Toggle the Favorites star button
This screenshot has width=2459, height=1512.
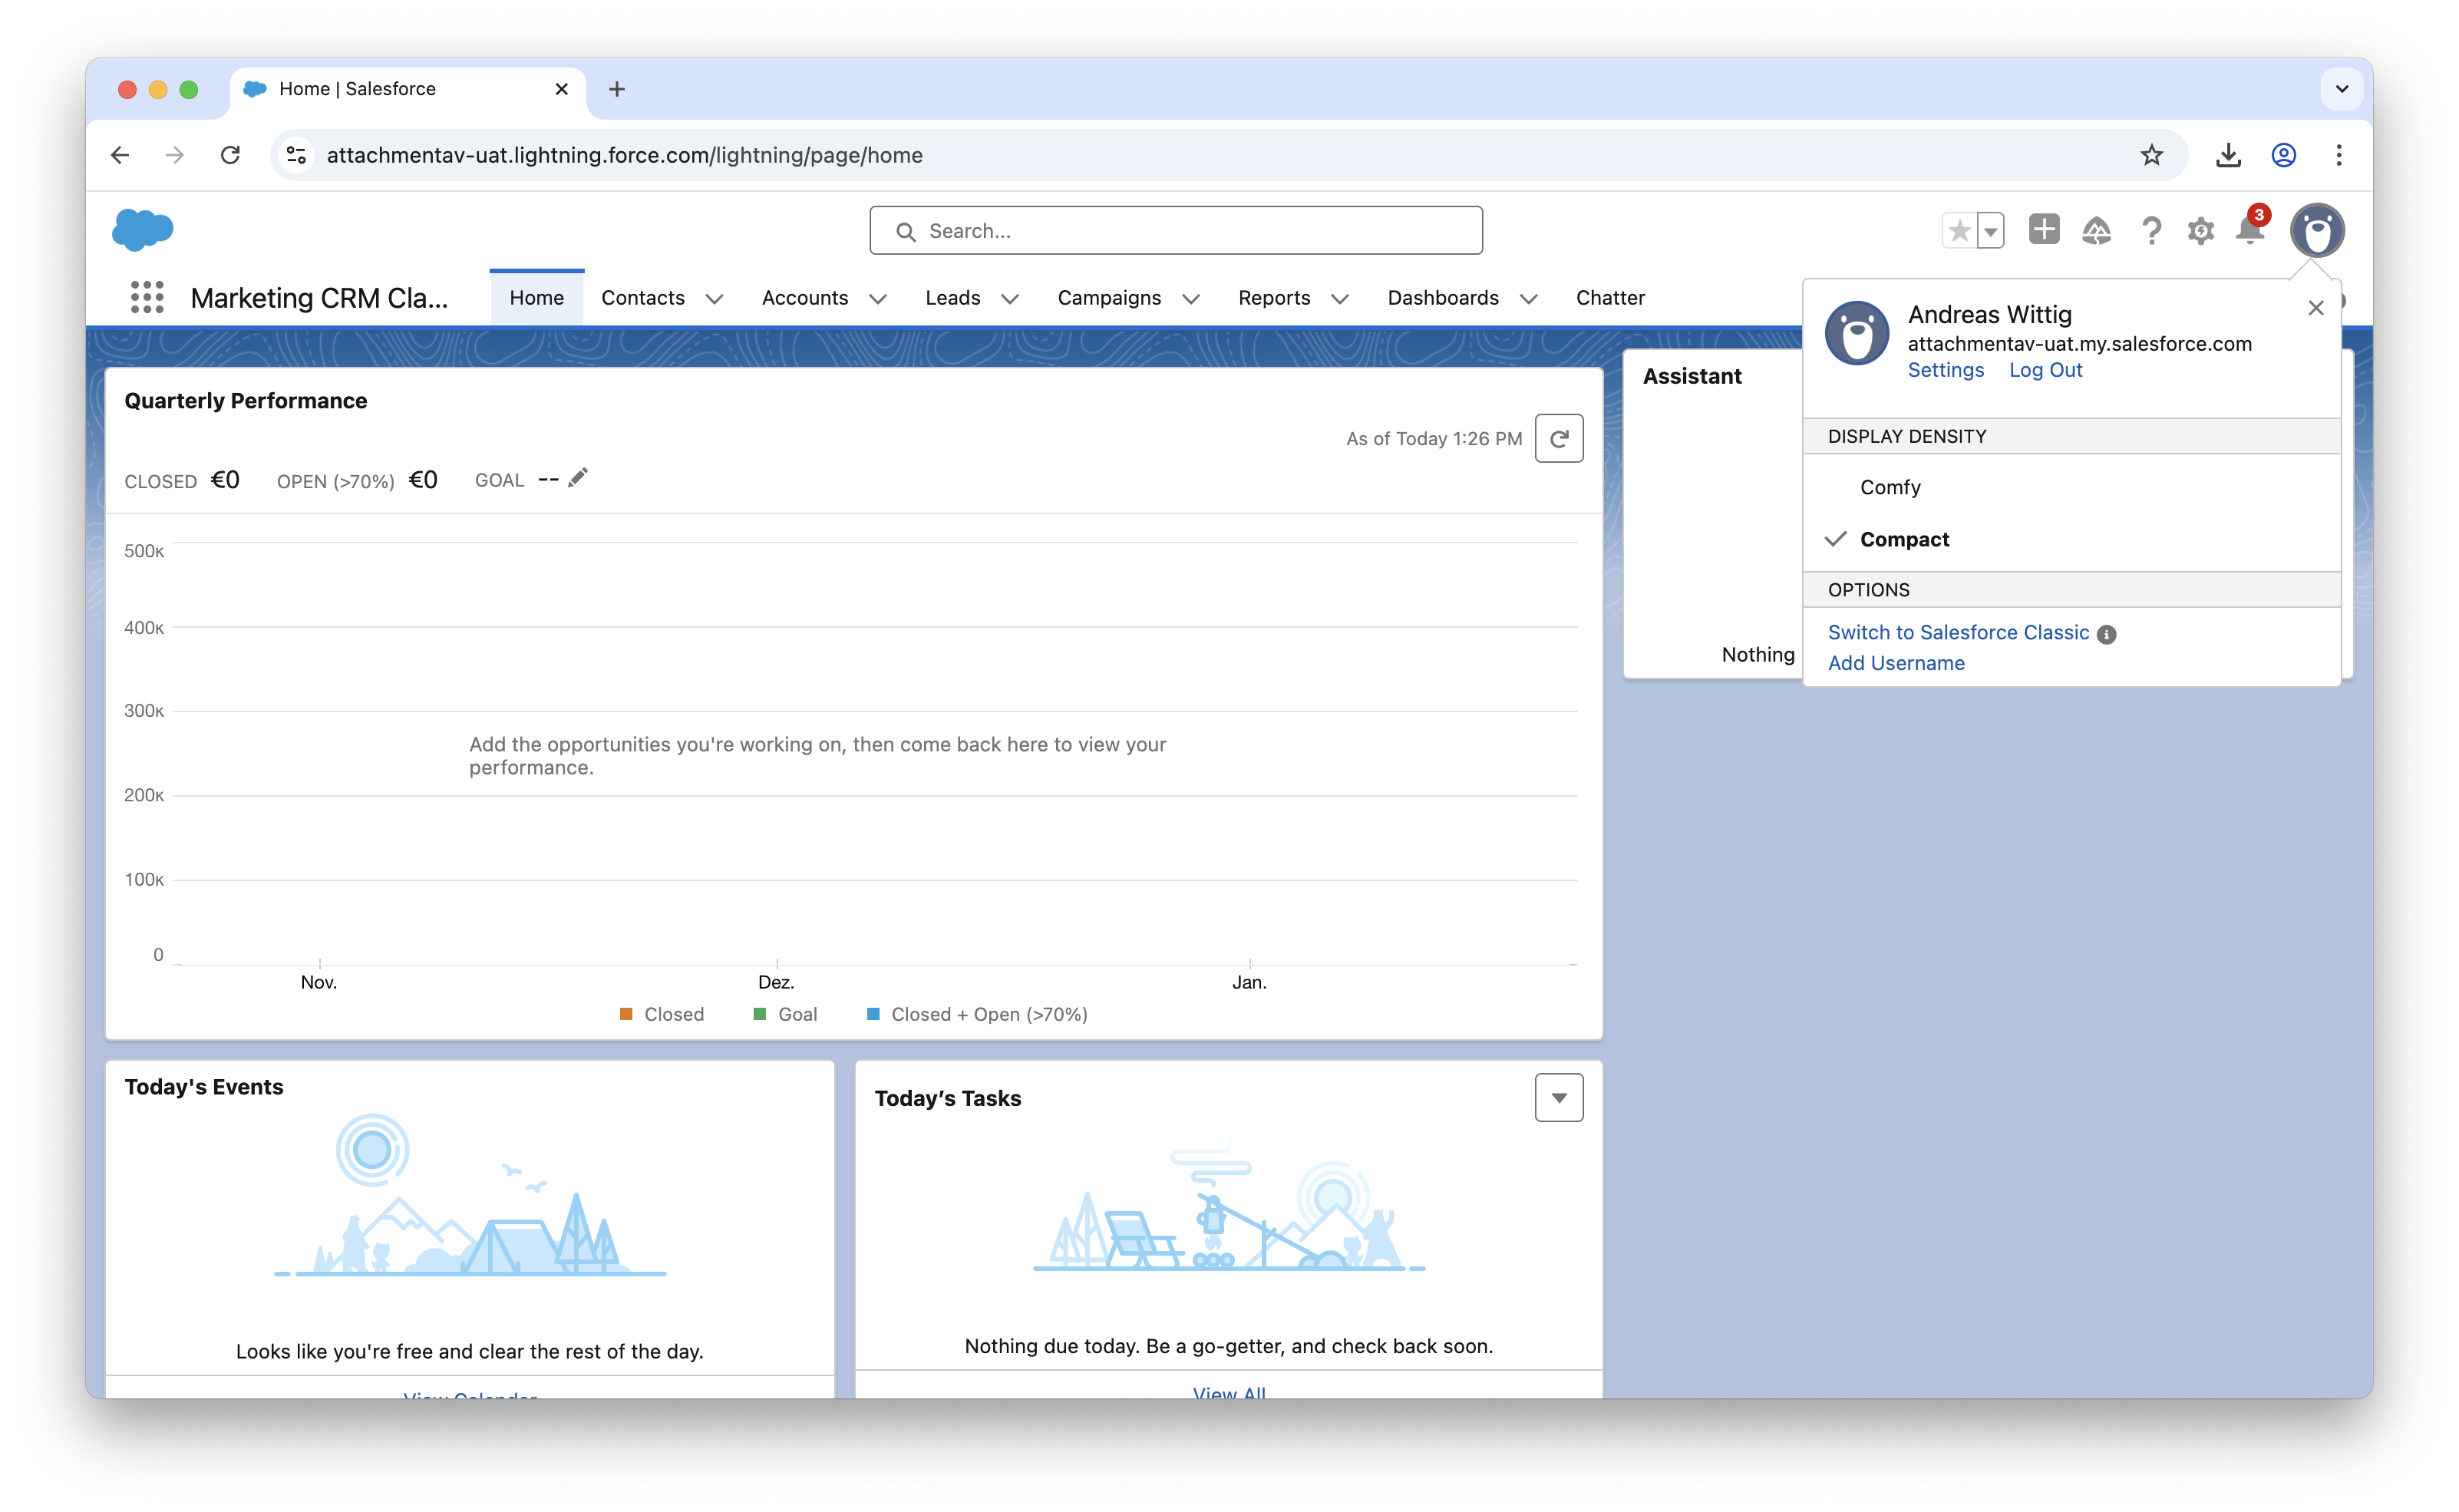click(x=1959, y=231)
